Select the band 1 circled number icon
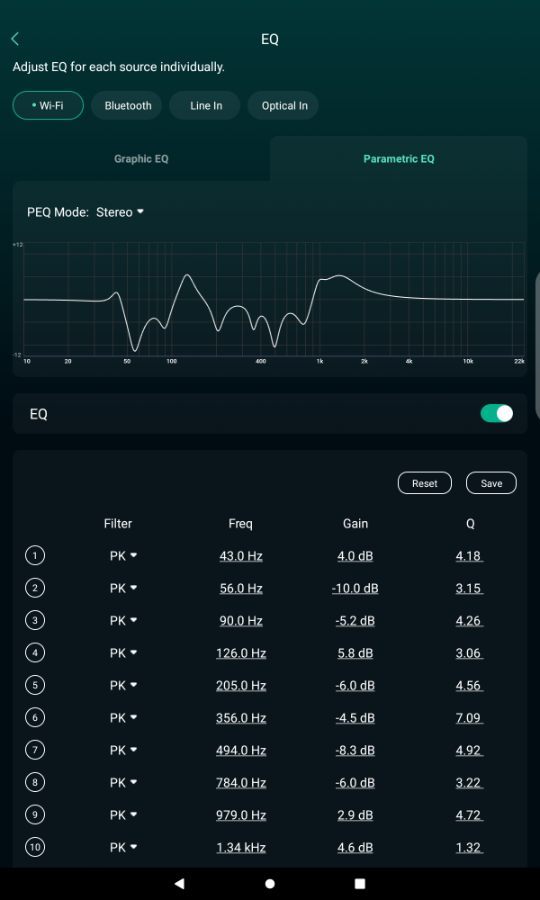The height and width of the screenshot is (900, 540). (x=35, y=556)
